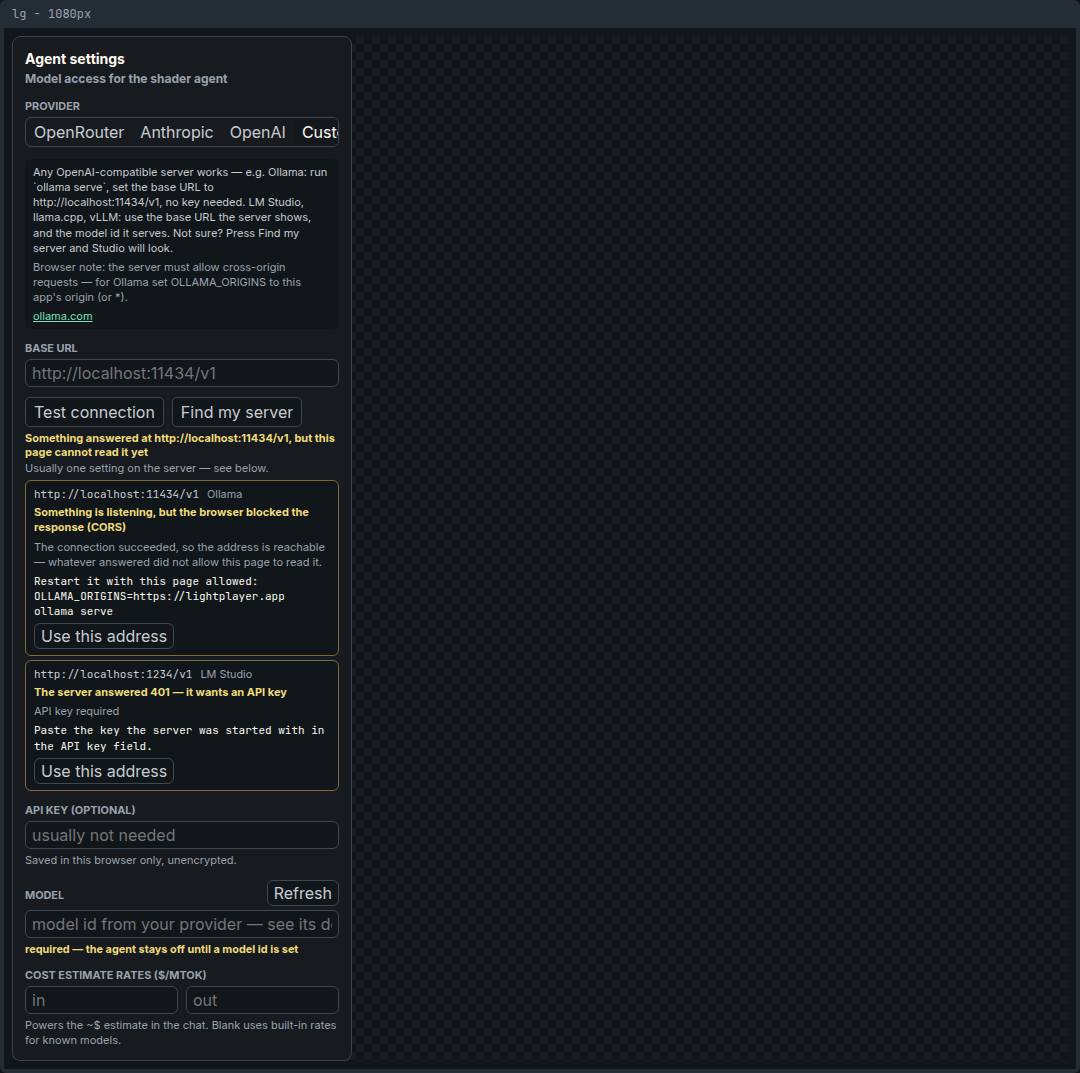Select 'The server answered 401' message

160,692
